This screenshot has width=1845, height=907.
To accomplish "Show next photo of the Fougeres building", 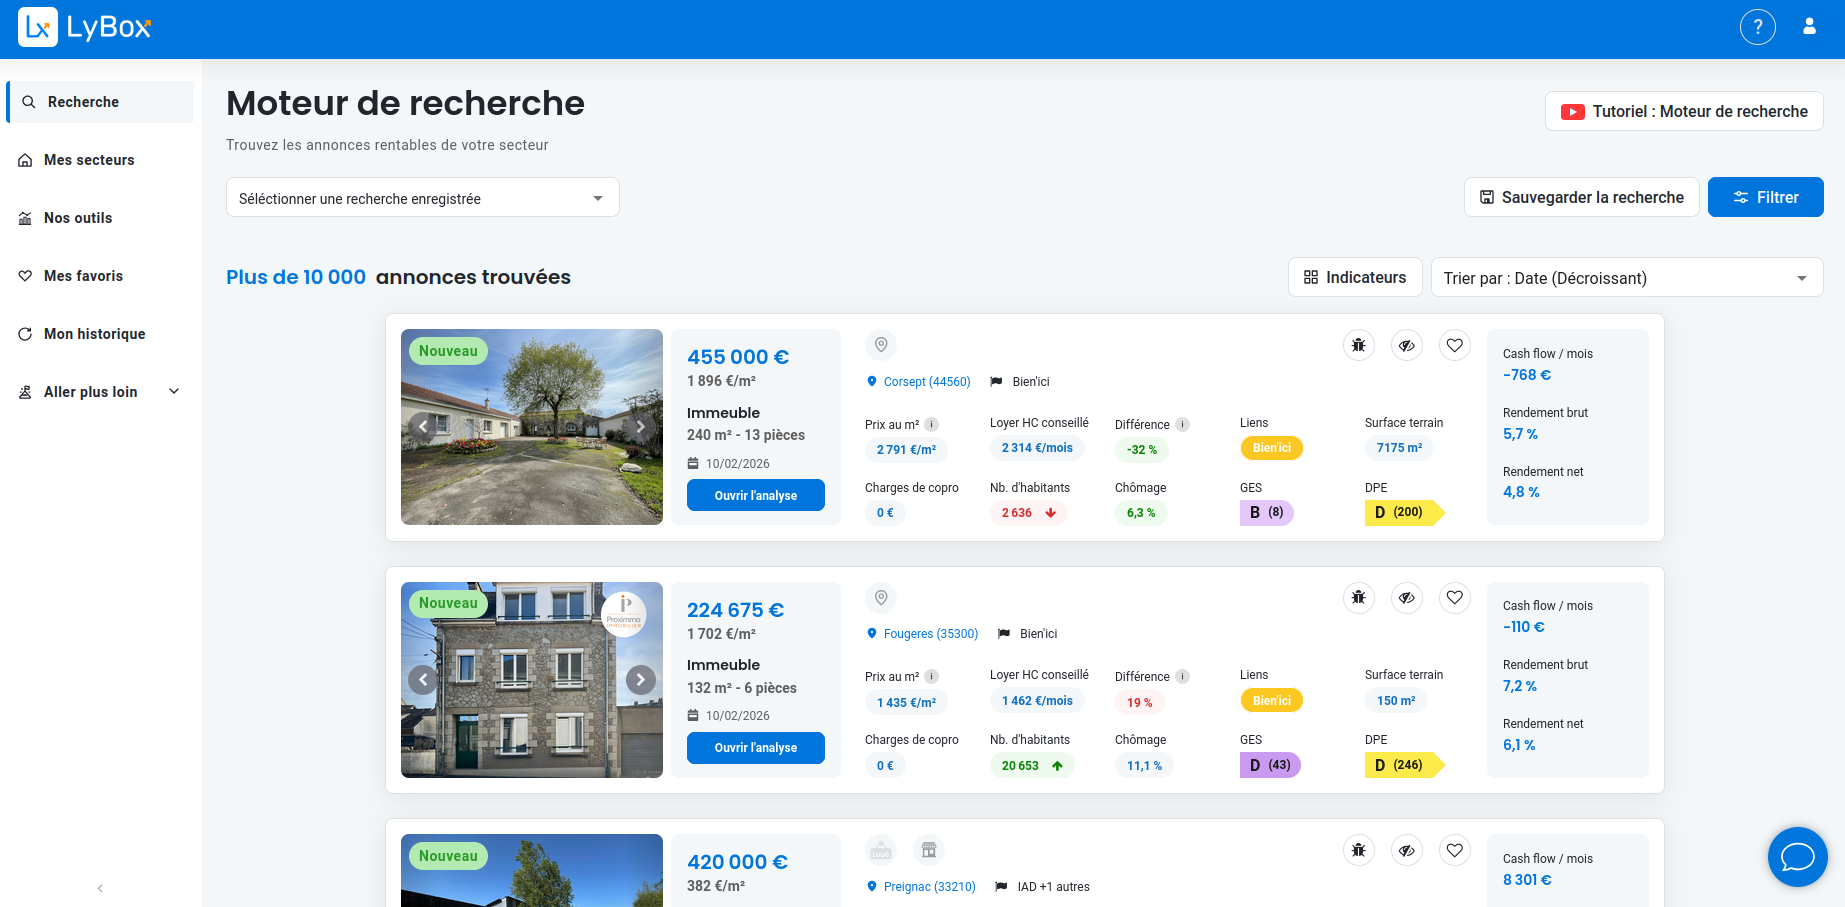I will coord(641,680).
